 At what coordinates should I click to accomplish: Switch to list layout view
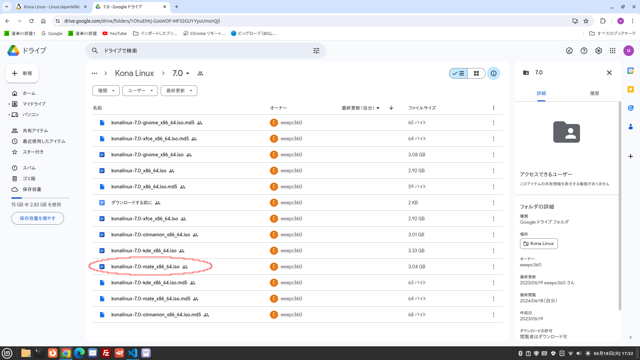pyautogui.click(x=458, y=73)
